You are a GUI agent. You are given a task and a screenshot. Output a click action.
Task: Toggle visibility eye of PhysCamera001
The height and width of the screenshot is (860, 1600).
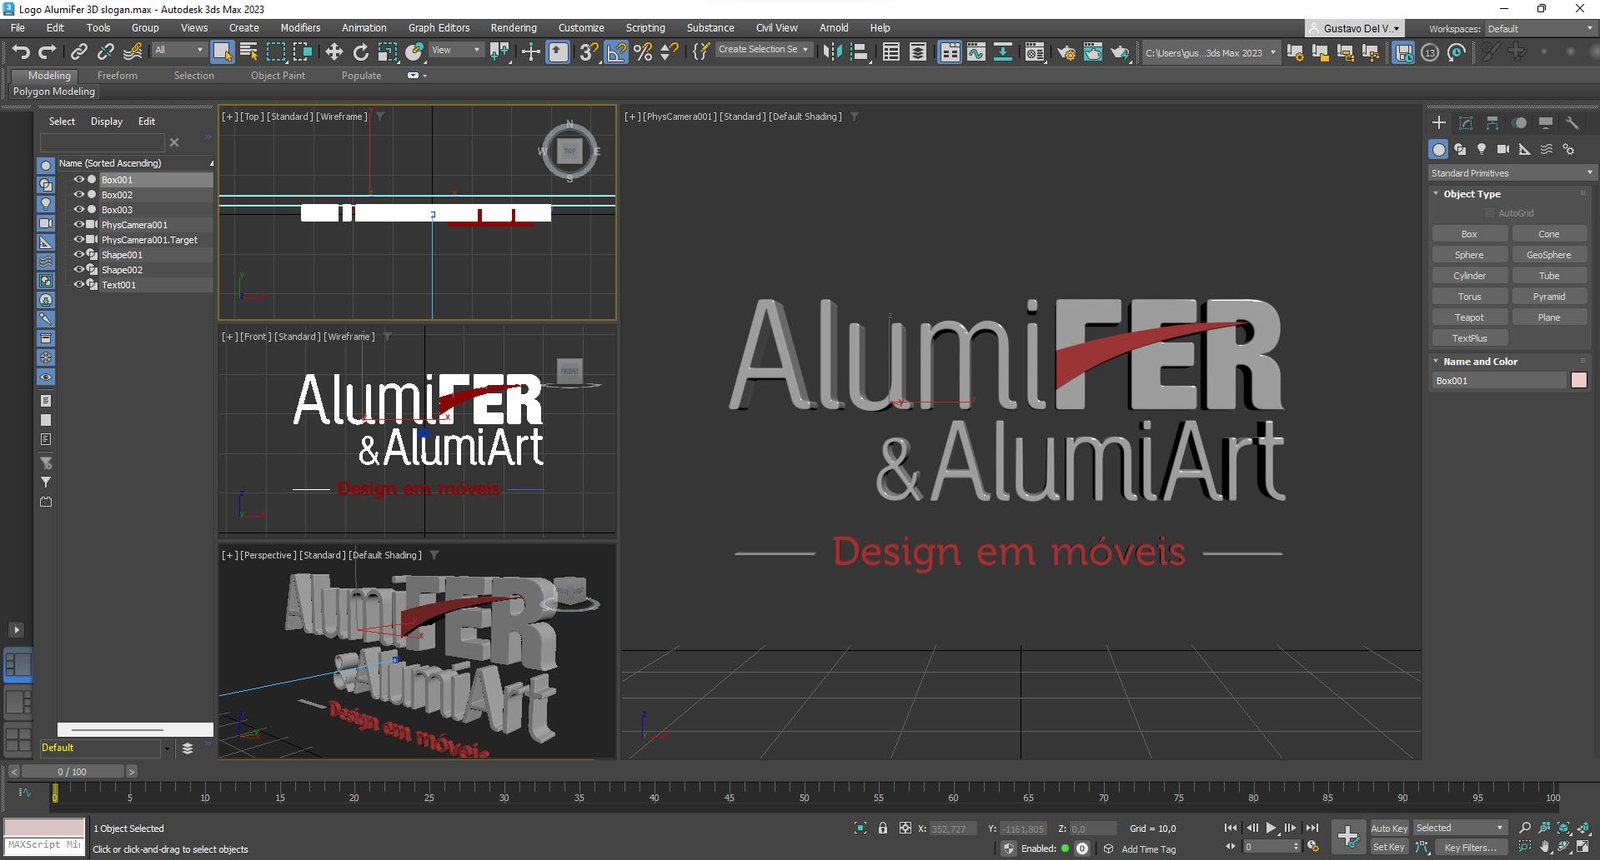pyautogui.click(x=79, y=224)
